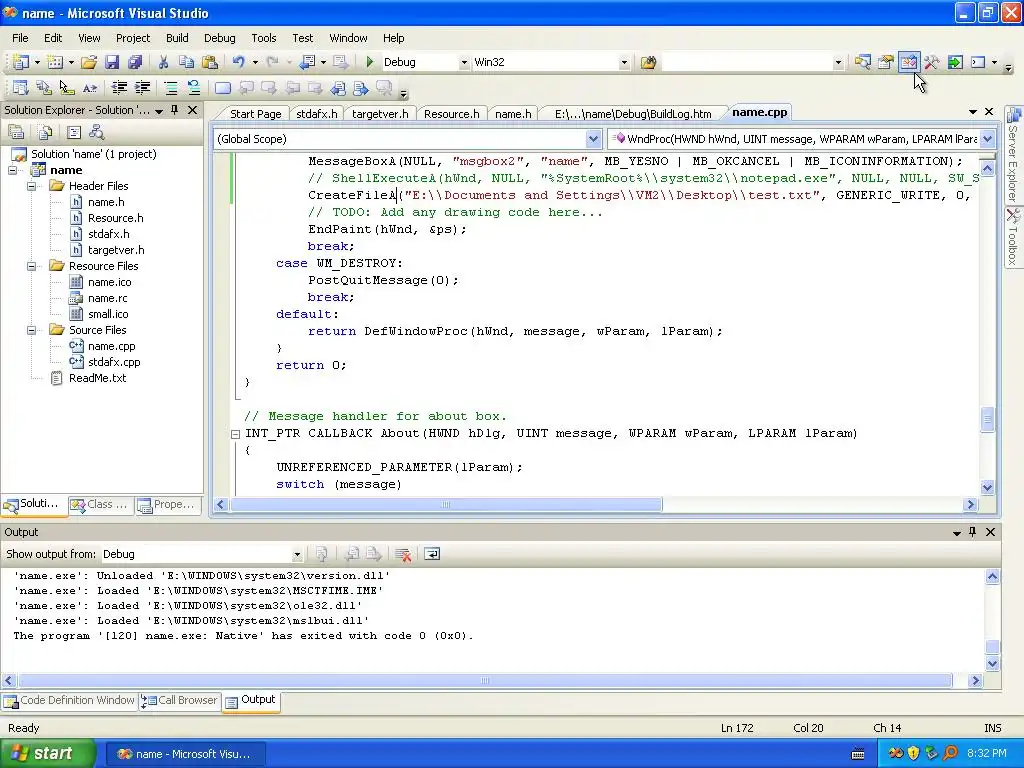The width and height of the screenshot is (1024, 768).
Task: Open the Properties Window toolbar icon
Action: 886,62
